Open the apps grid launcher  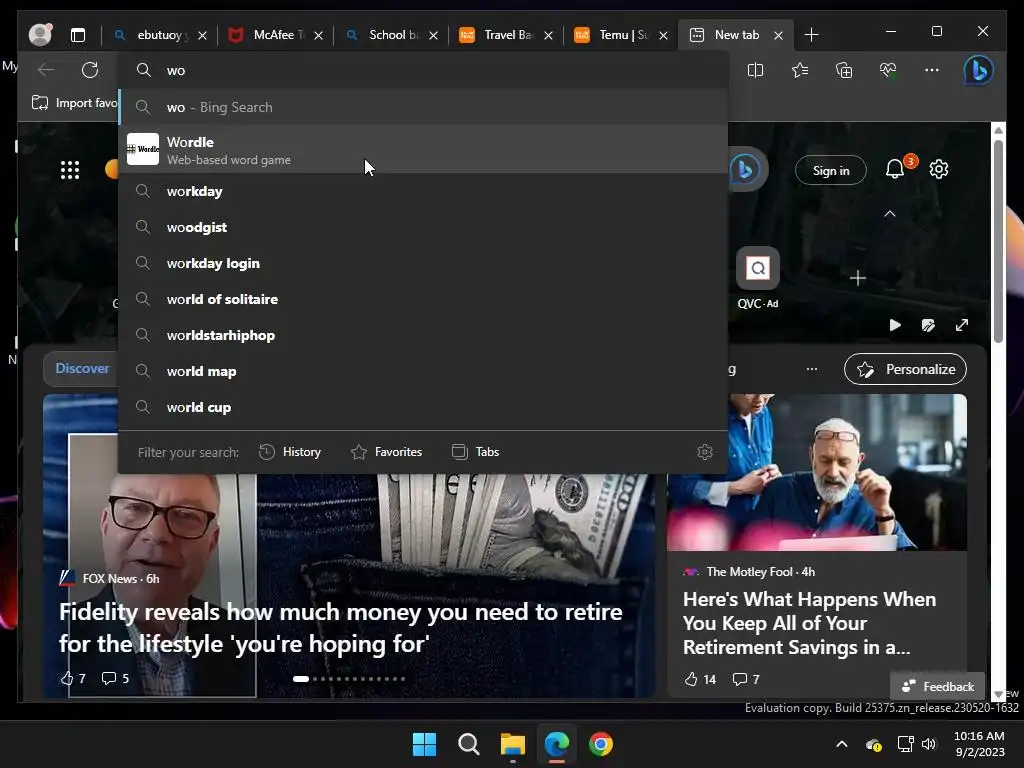coord(70,170)
